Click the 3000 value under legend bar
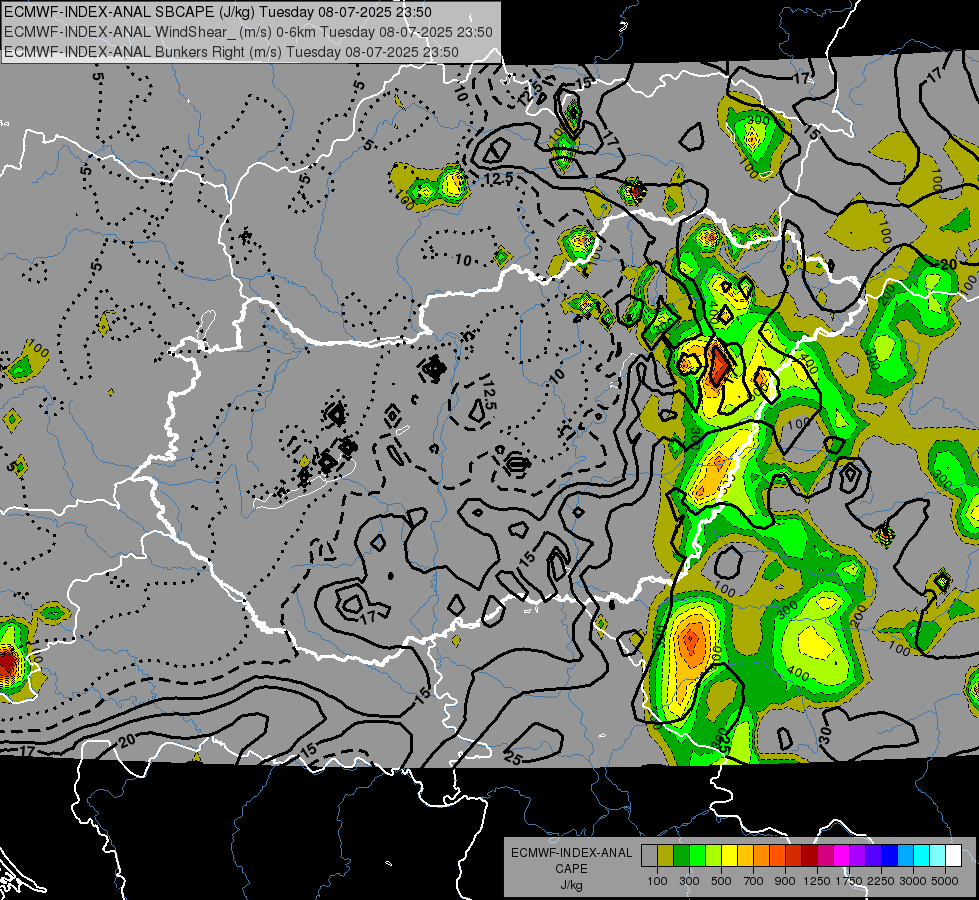This screenshot has width=979, height=900. (x=913, y=881)
